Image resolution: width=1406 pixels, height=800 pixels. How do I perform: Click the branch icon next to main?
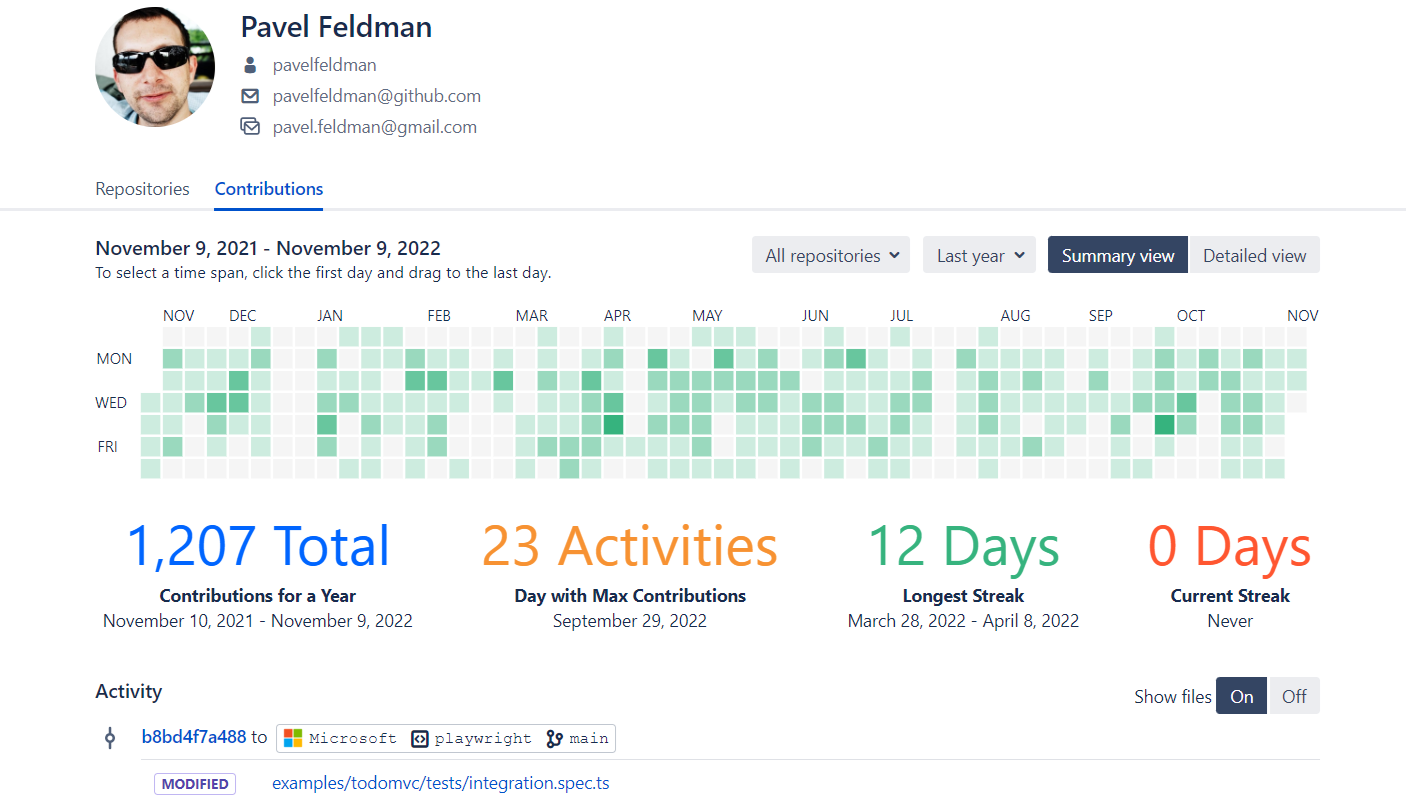click(555, 738)
